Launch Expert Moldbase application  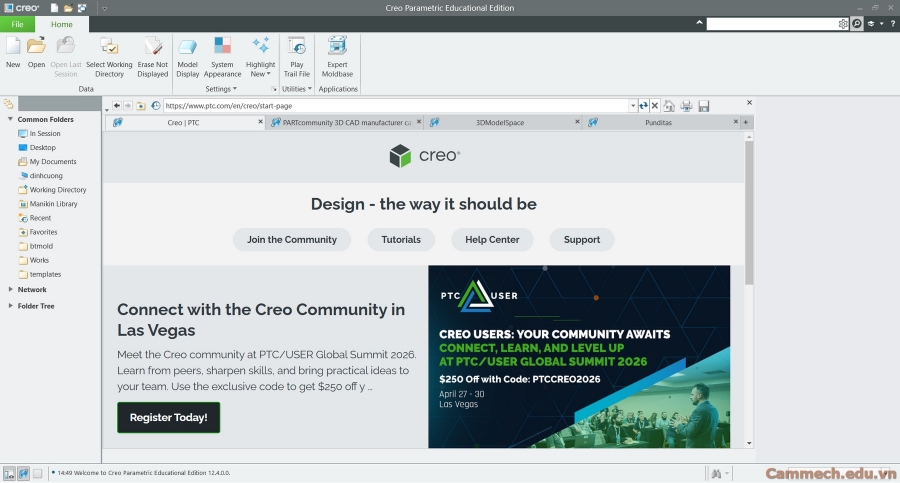338,57
